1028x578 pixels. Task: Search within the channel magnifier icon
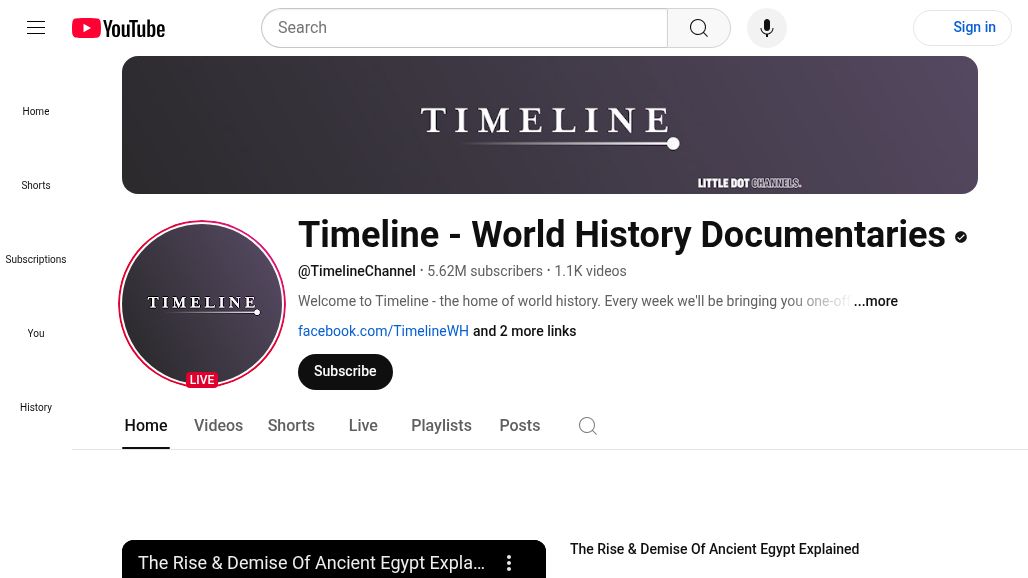[x=587, y=426]
